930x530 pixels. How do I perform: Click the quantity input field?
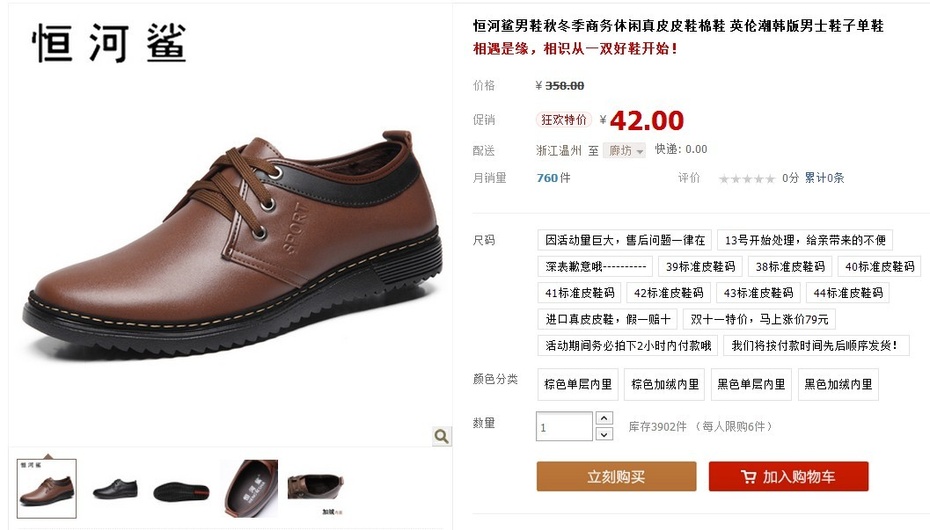click(564, 426)
